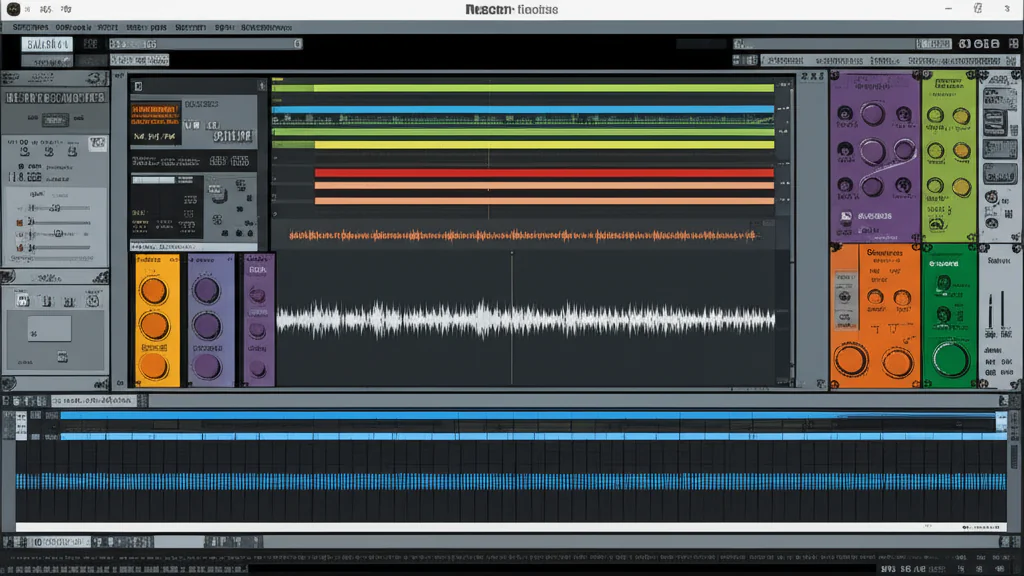Click the gray pad in the lower-left panel
The width and height of the screenshot is (1024, 576).
(x=49, y=329)
